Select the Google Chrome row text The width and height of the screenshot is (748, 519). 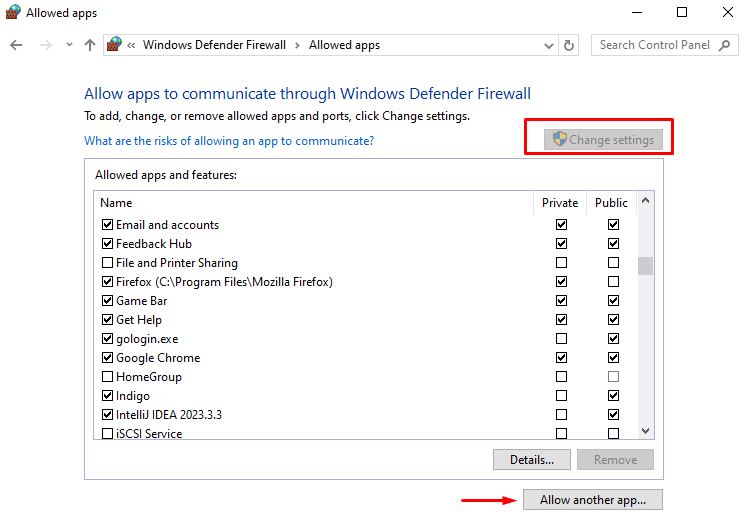pos(158,358)
